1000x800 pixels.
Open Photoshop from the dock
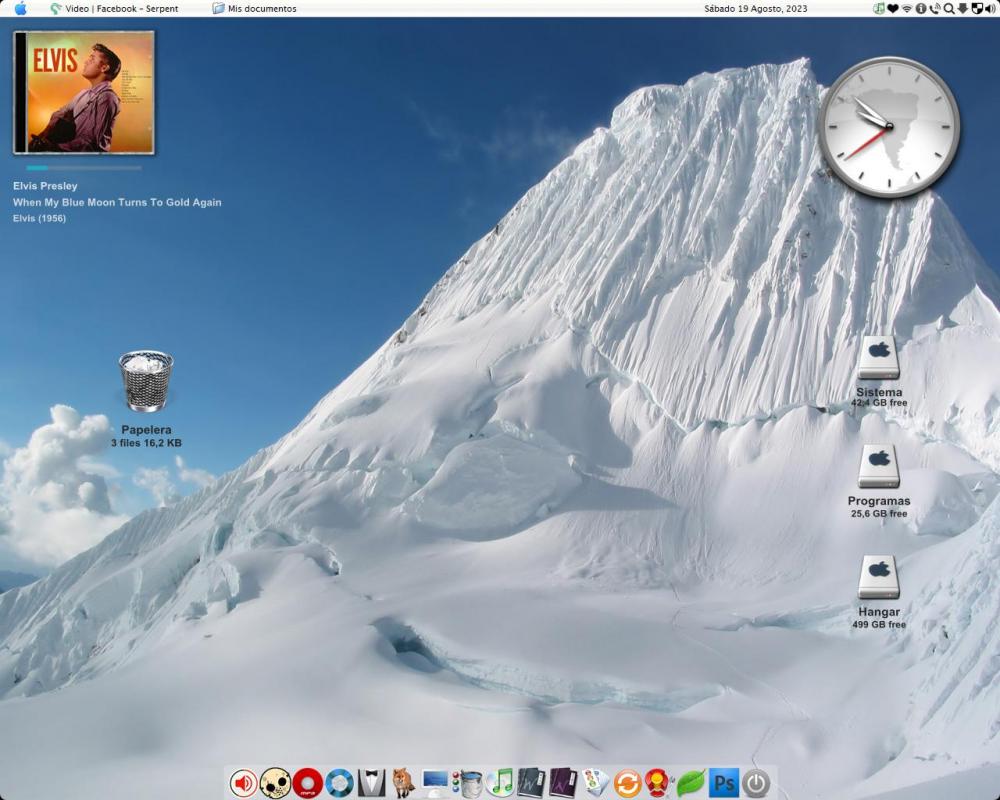click(723, 783)
